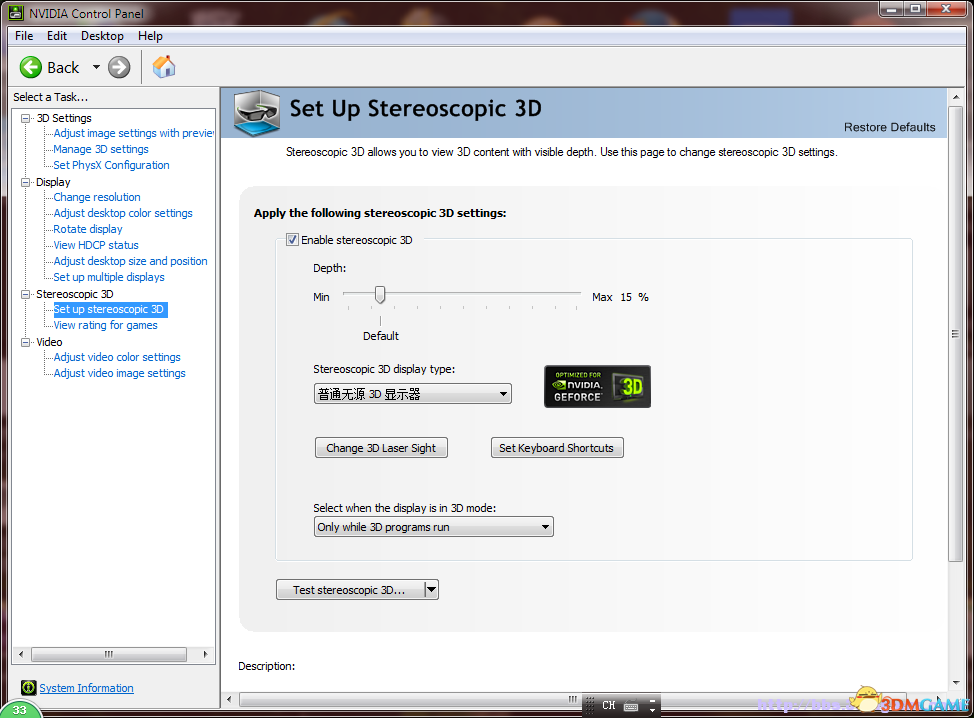974x718 pixels.
Task: Click the task pane scroll right arrow
Action: [206, 654]
